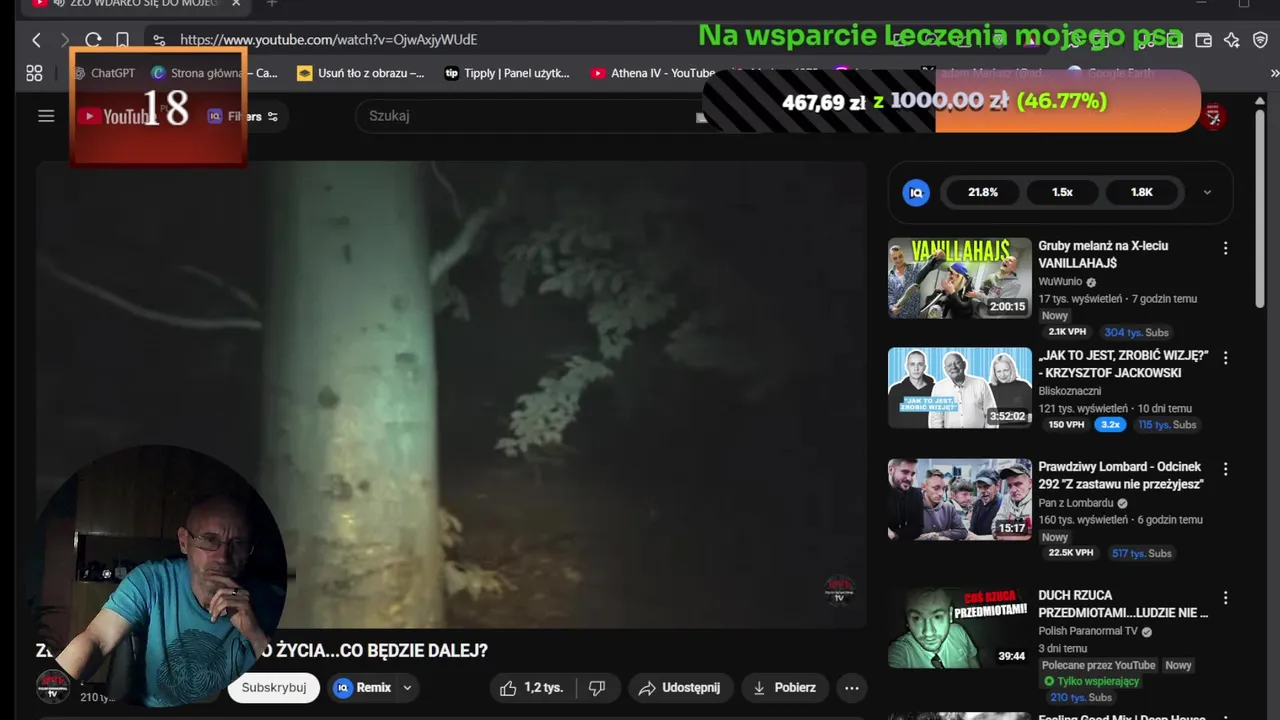The image size is (1280, 720).
Task: Click the 1.8K vidIQ stat pill
Action: [1142, 192]
